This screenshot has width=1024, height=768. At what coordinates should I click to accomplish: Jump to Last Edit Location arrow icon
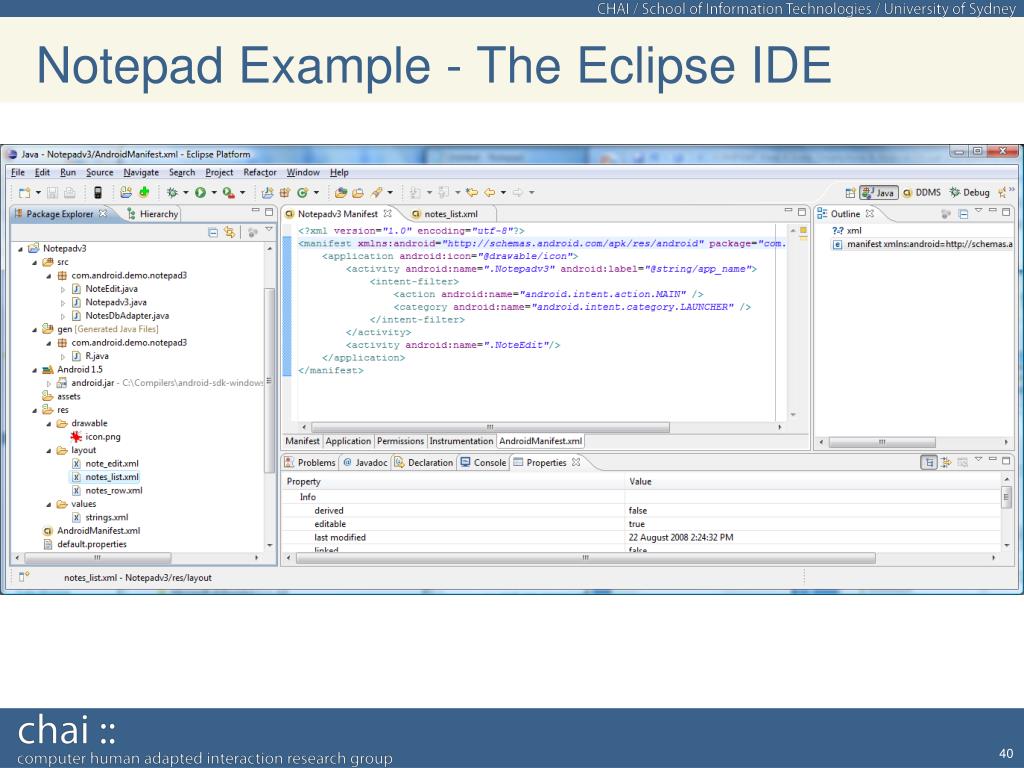[x=472, y=193]
